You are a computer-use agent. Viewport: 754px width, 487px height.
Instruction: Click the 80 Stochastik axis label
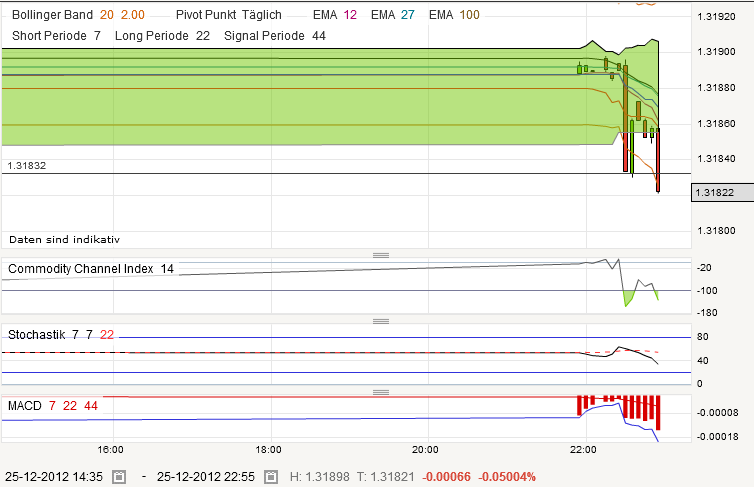(x=703, y=337)
